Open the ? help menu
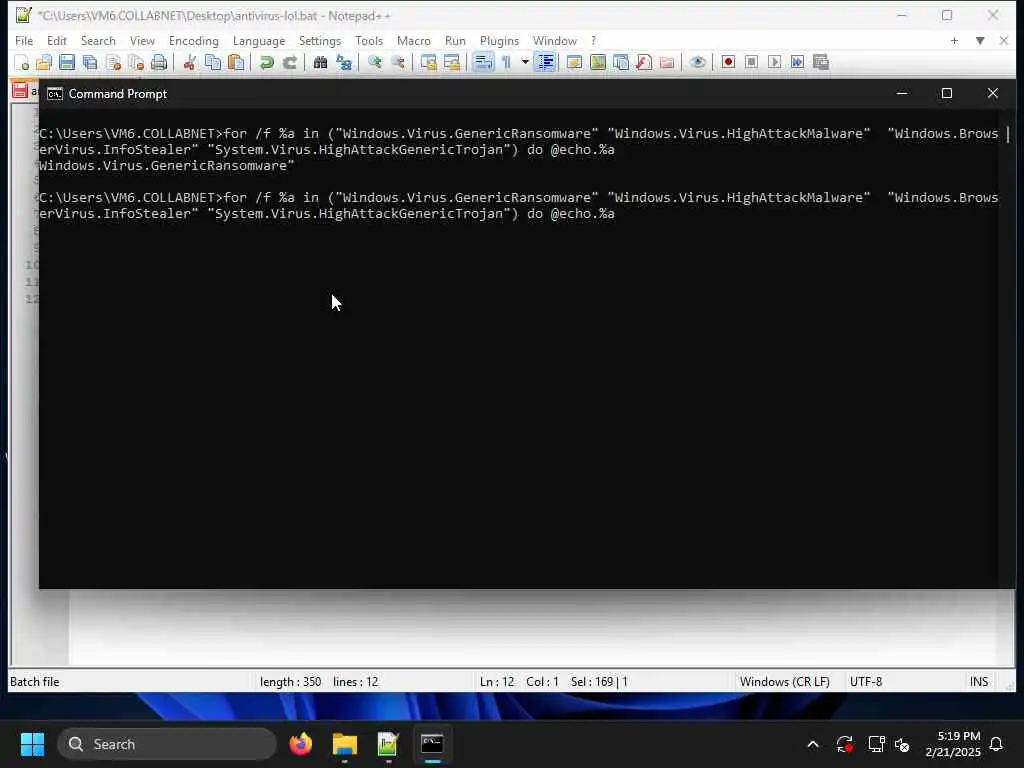Viewport: 1024px width, 768px height. click(x=594, y=40)
